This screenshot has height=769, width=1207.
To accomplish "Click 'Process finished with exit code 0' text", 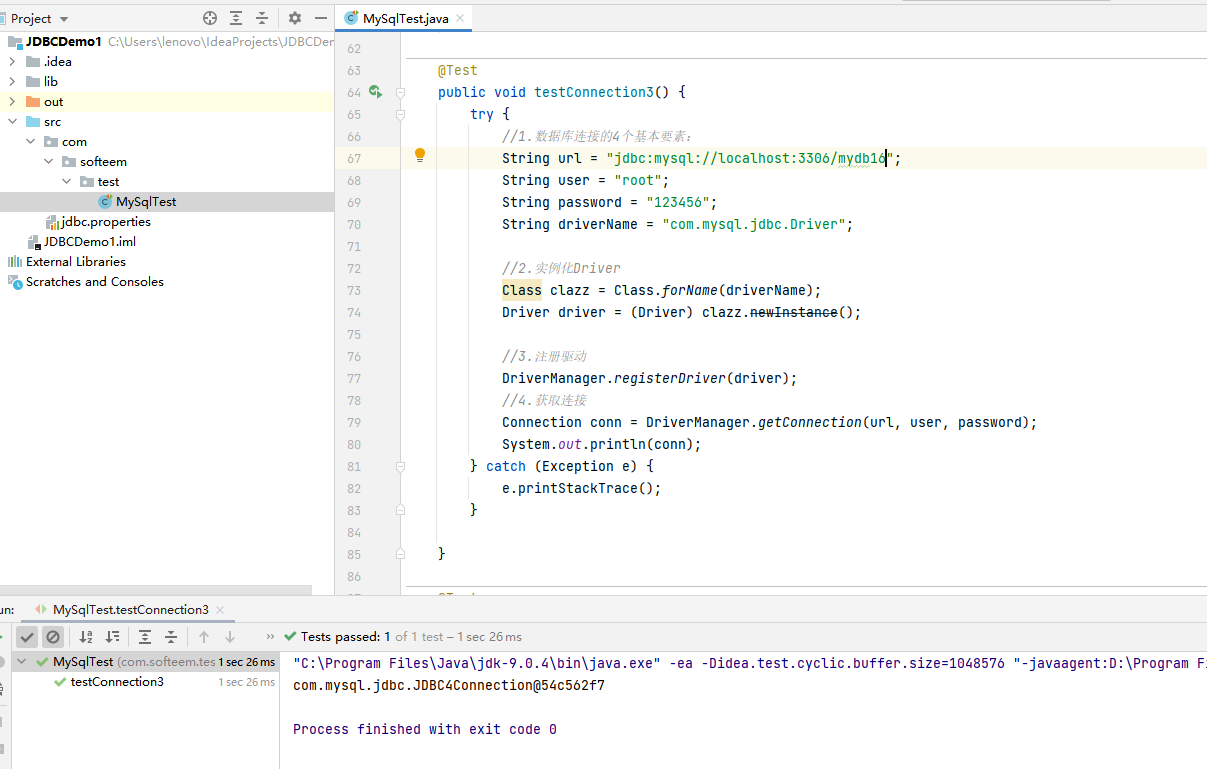I will pyautogui.click(x=425, y=729).
